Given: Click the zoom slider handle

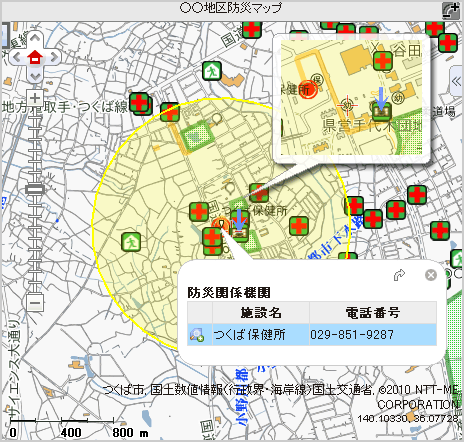Looking at the screenshot, I should pyautogui.click(x=35, y=190).
